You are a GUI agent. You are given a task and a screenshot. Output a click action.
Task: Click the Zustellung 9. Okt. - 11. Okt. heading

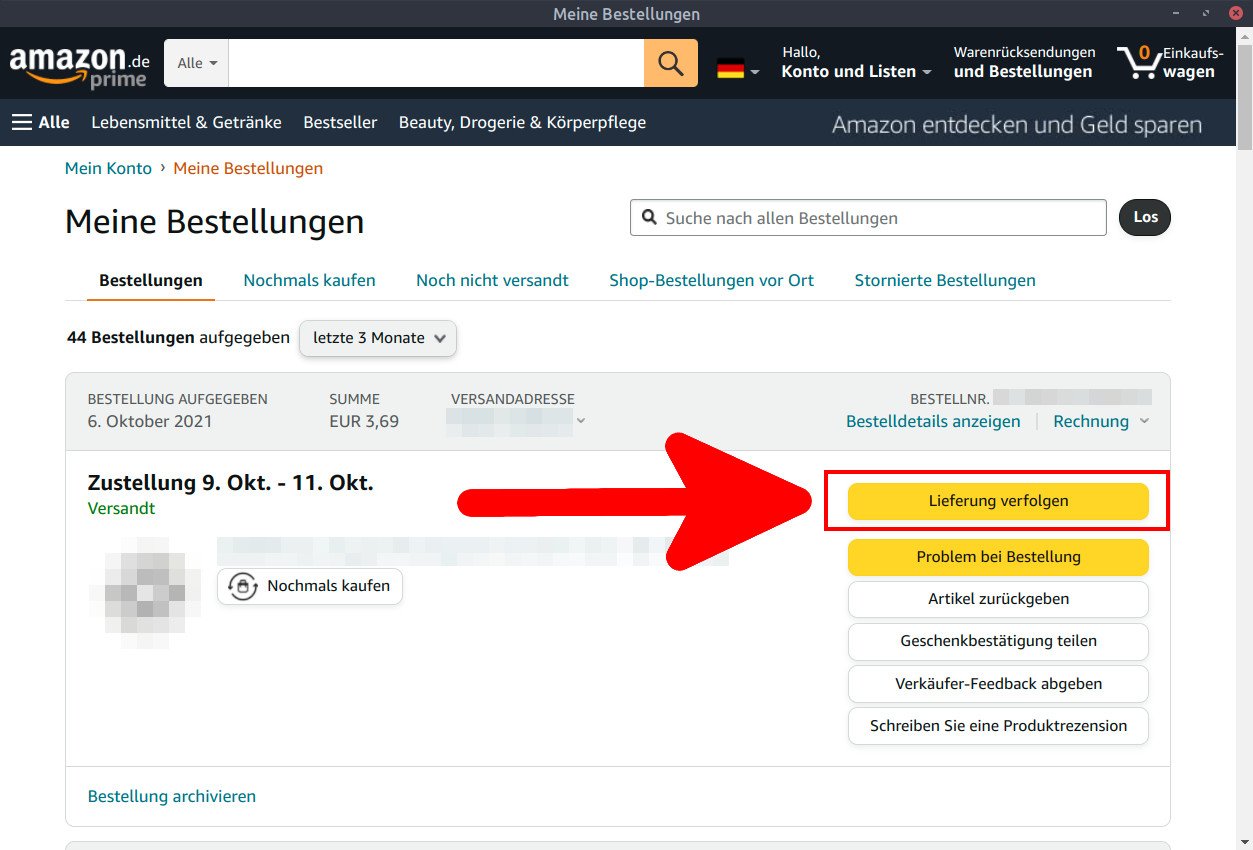point(231,483)
